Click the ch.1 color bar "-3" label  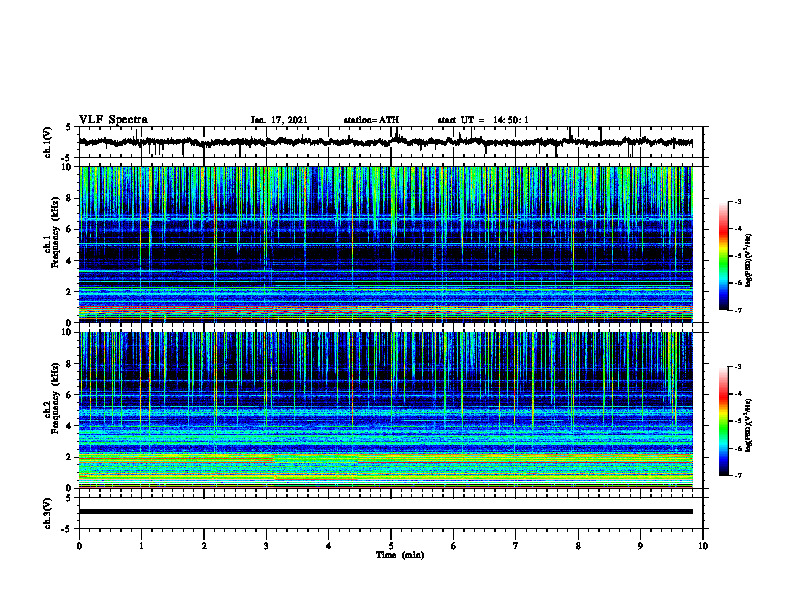tap(738, 202)
